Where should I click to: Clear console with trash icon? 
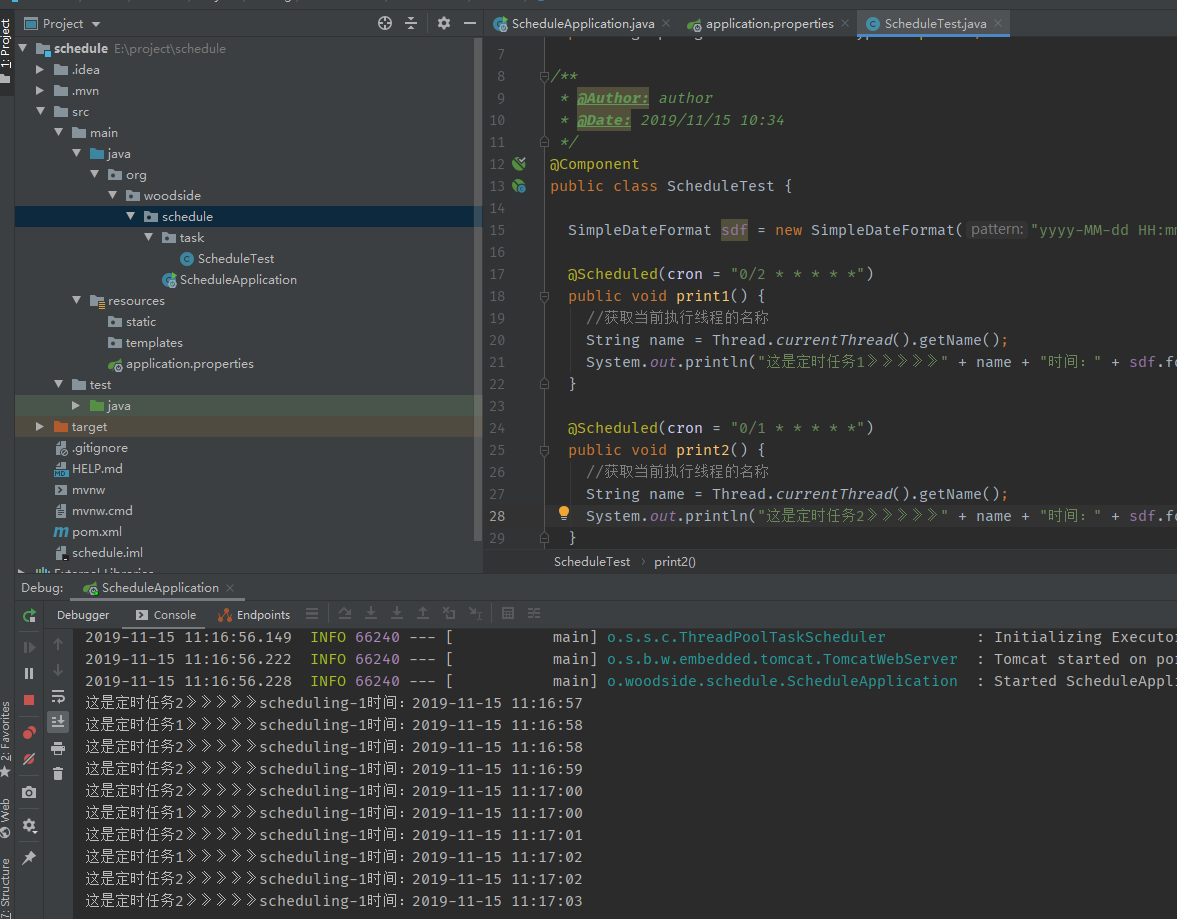(x=58, y=773)
